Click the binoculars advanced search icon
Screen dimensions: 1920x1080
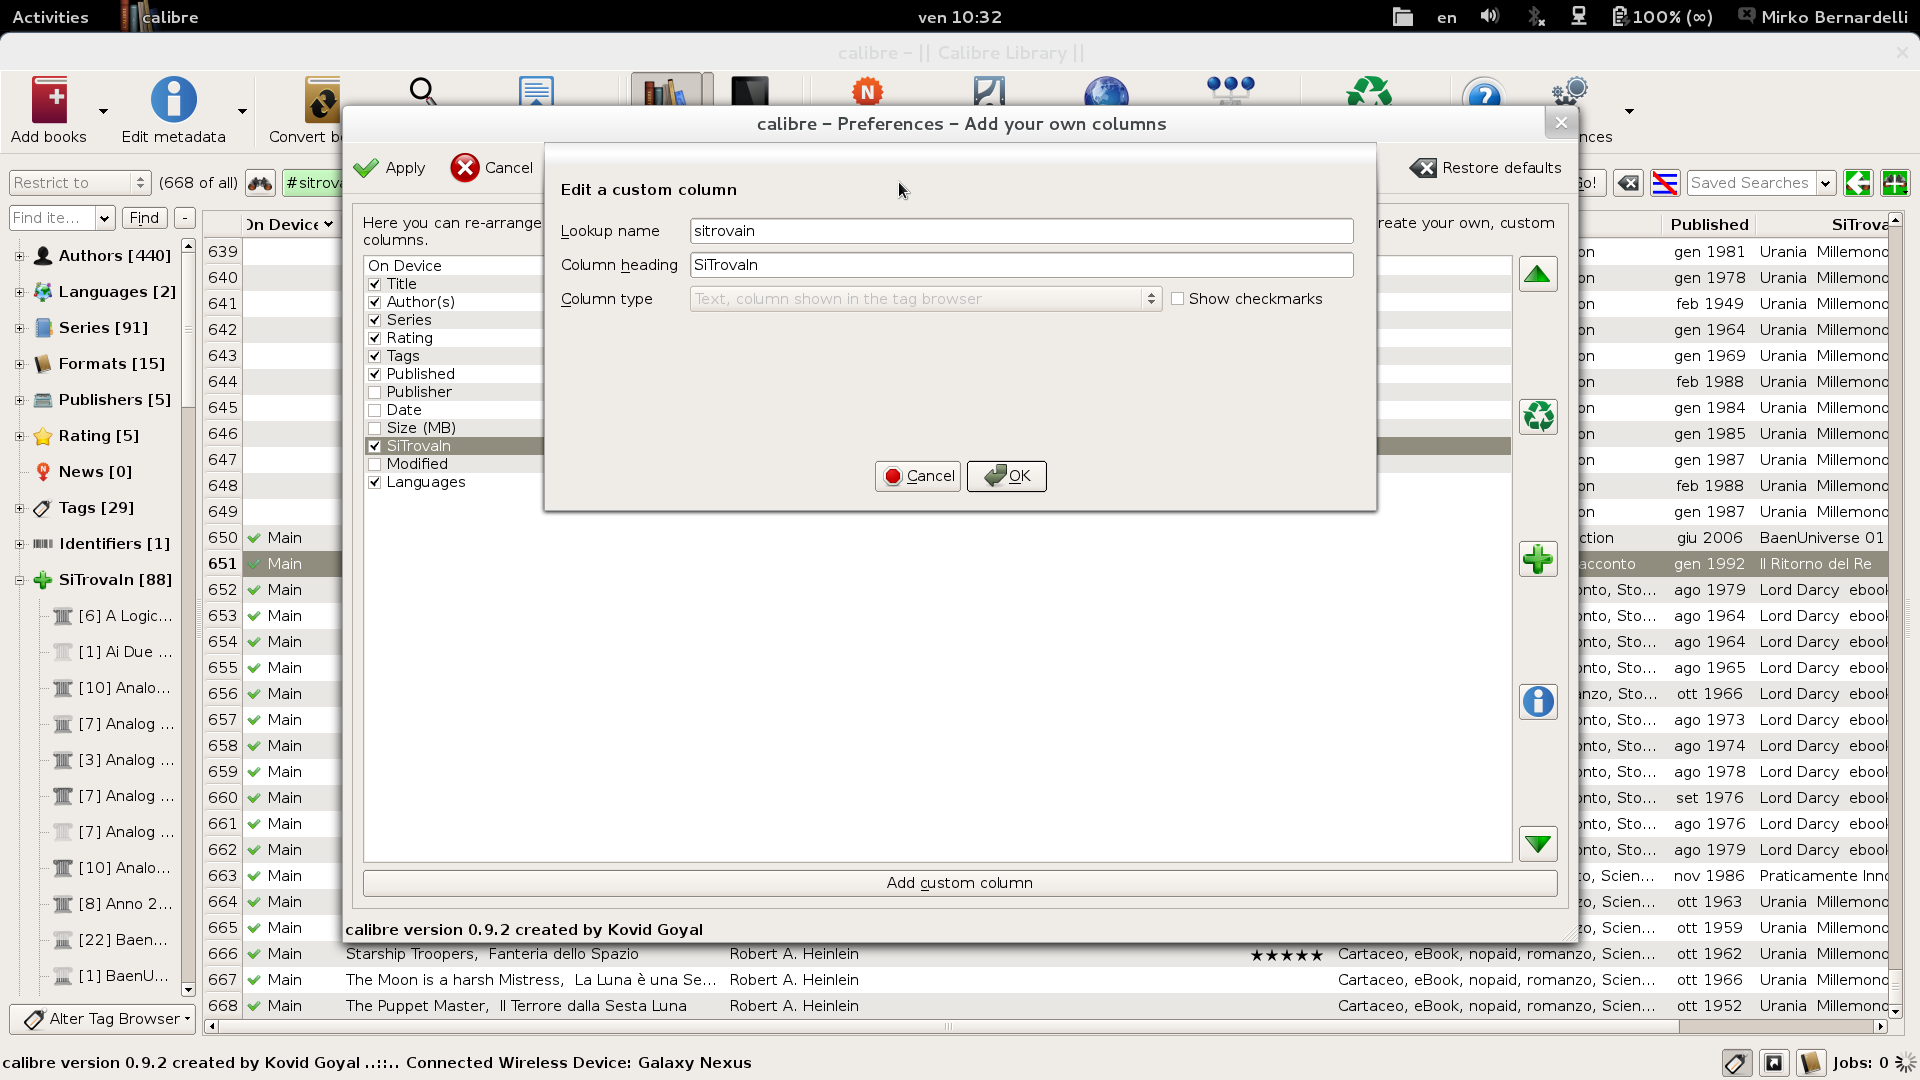point(260,183)
